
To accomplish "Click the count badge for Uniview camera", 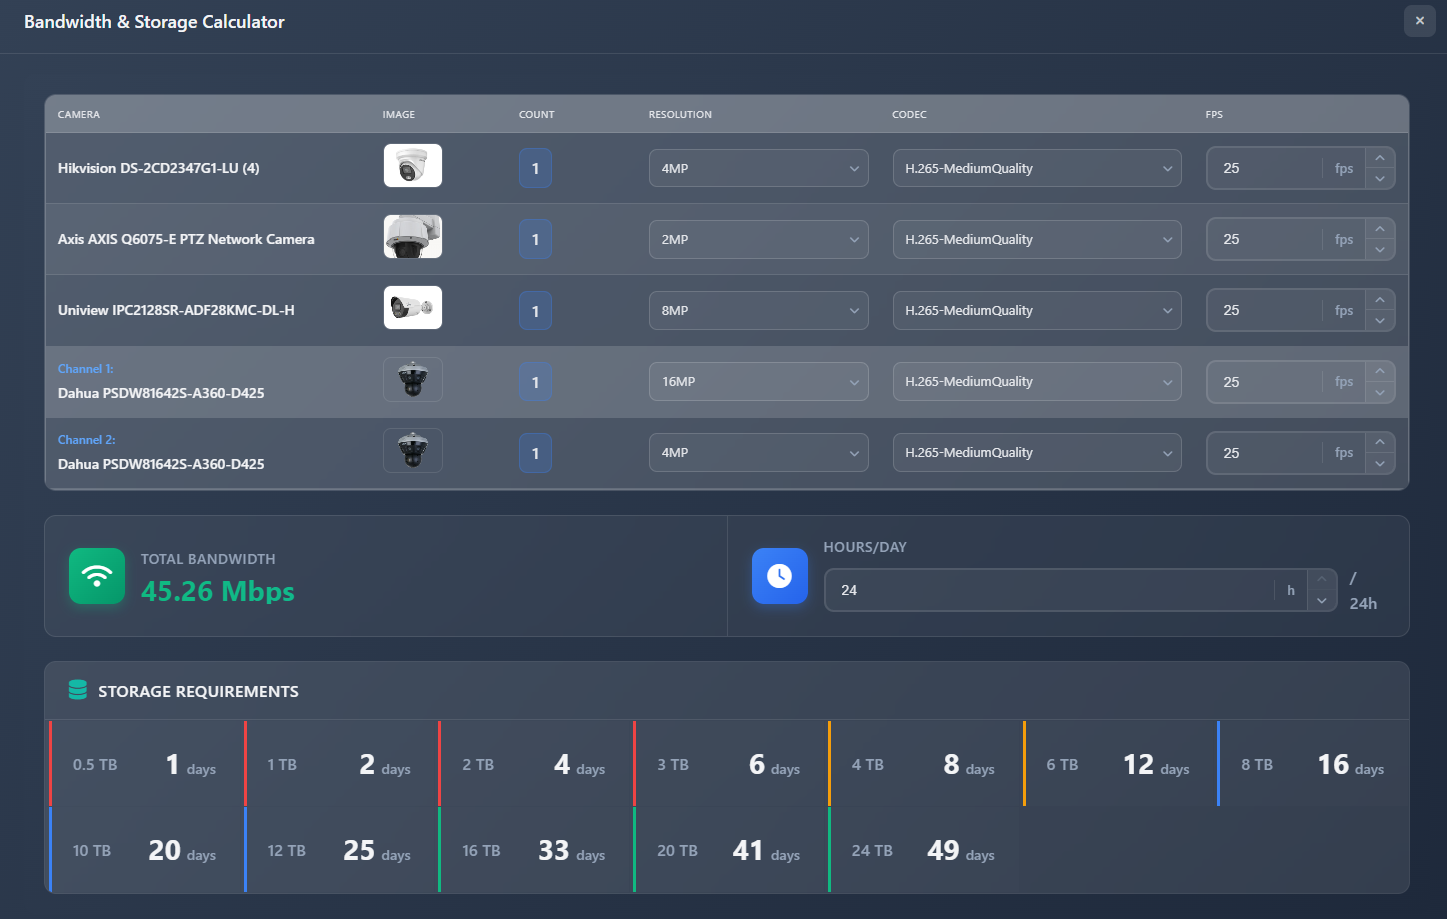I will [535, 310].
